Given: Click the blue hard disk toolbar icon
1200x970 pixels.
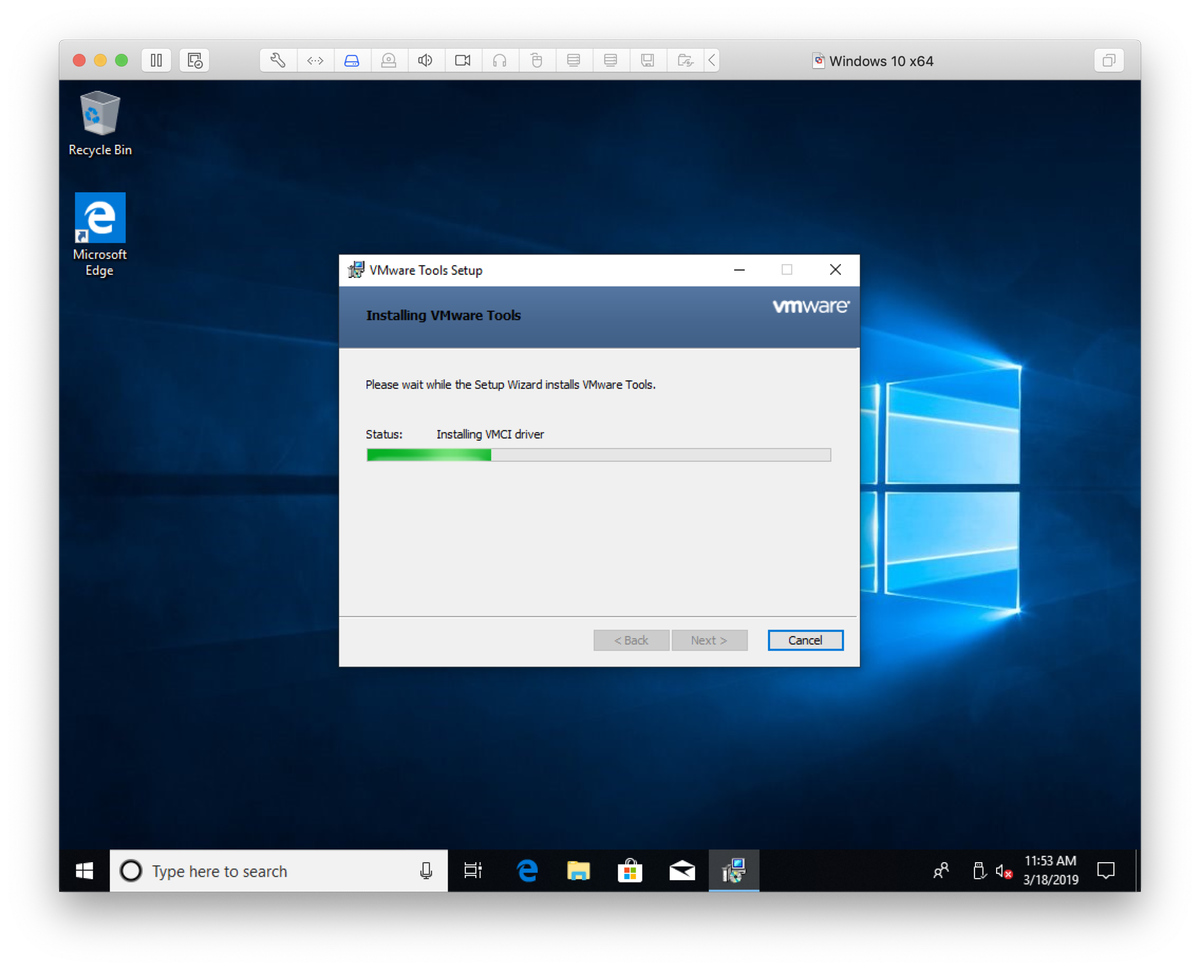Looking at the screenshot, I should (x=352, y=60).
